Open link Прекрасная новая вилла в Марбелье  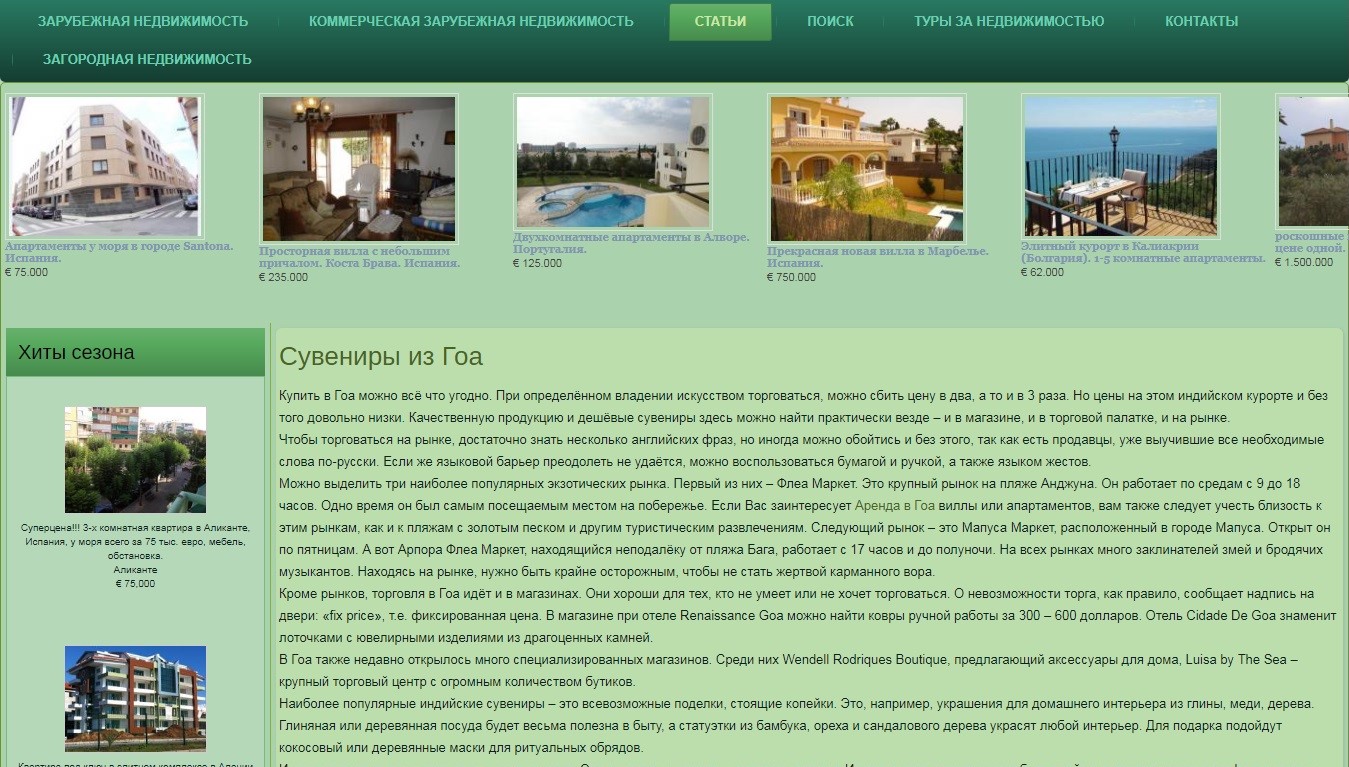[x=878, y=257]
